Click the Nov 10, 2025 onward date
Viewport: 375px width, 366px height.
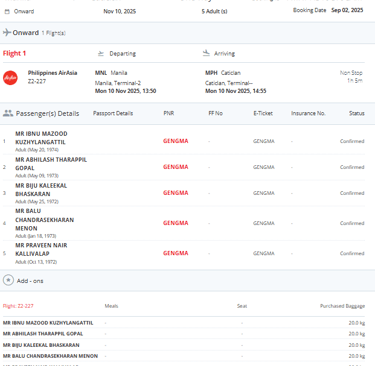[x=120, y=11]
